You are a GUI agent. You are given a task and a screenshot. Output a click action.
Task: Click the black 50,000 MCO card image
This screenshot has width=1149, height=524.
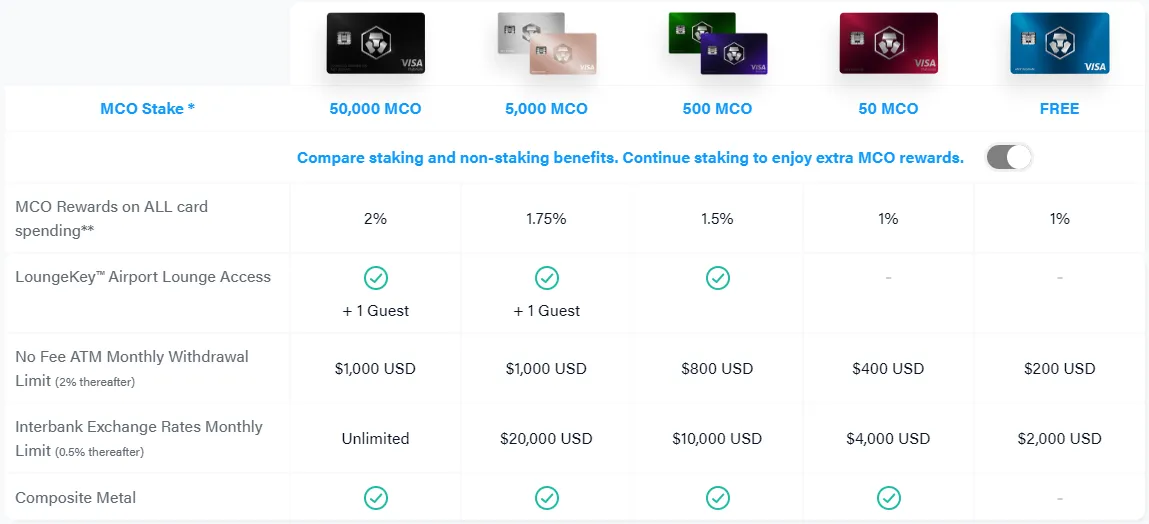(375, 43)
